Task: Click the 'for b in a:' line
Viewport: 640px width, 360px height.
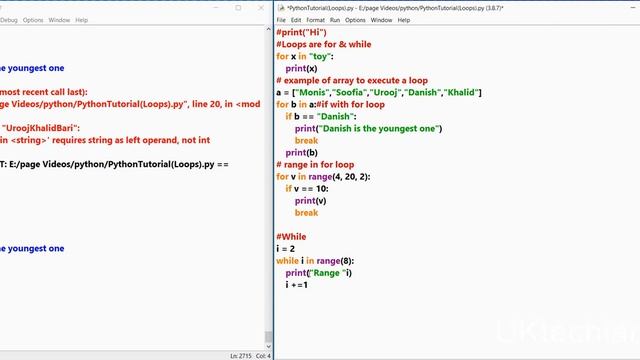Action: point(330,104)
